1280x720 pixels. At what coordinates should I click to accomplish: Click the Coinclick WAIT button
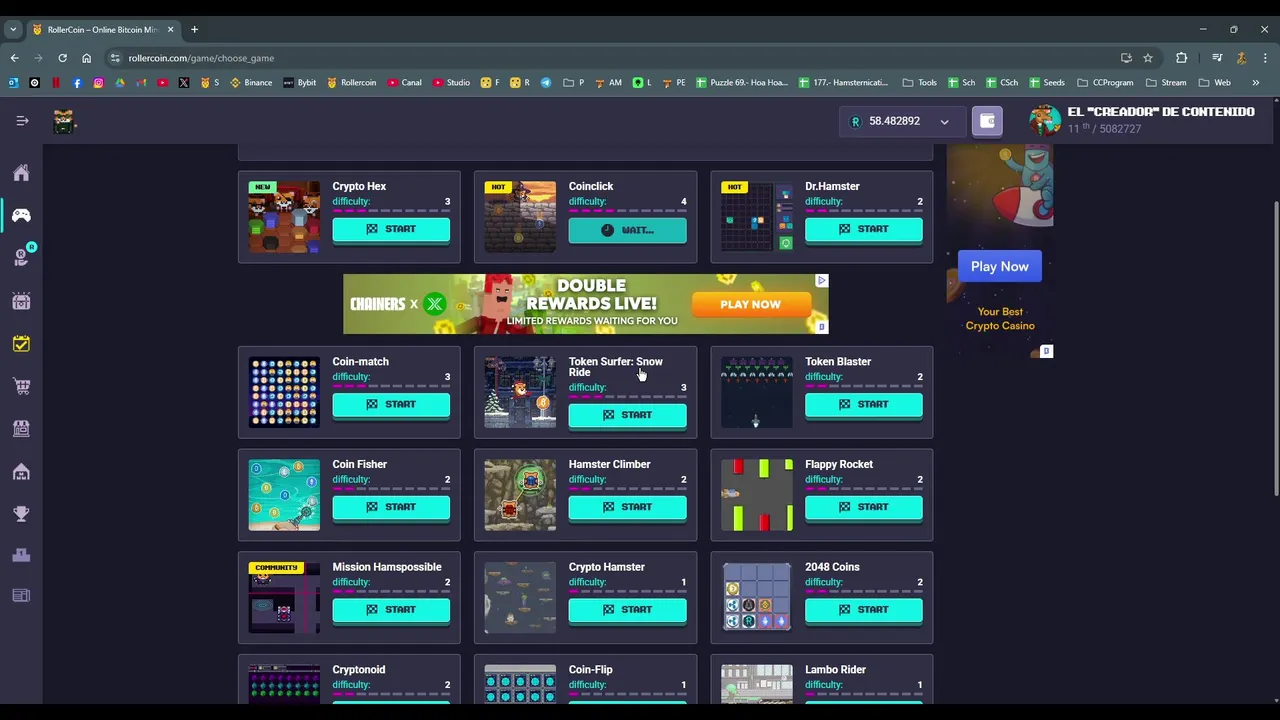(x=627, y=230)
